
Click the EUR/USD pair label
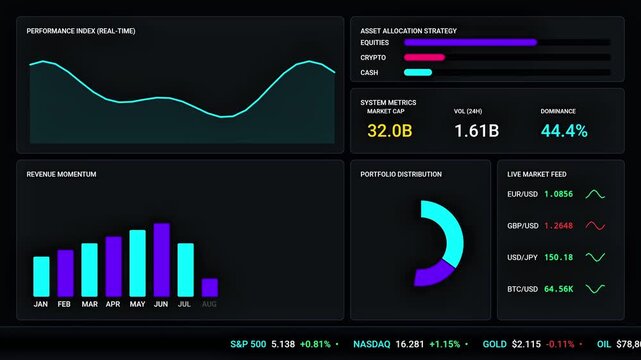click(x=522, y=194)
